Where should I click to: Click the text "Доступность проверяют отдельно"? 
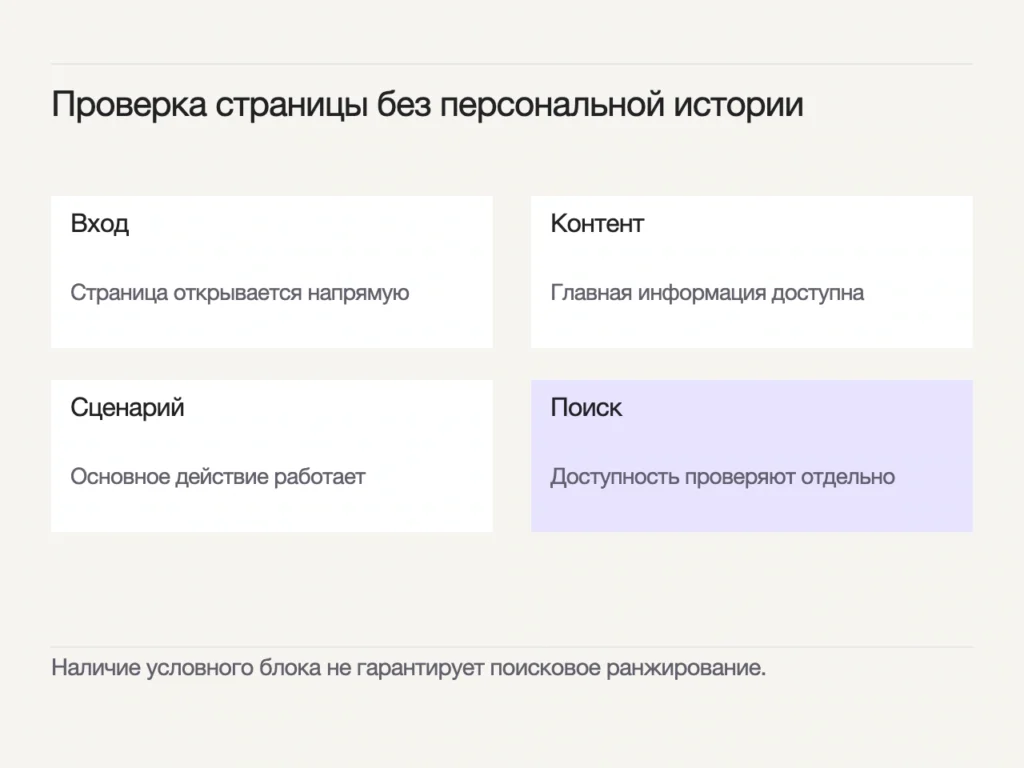click(722, 477)
